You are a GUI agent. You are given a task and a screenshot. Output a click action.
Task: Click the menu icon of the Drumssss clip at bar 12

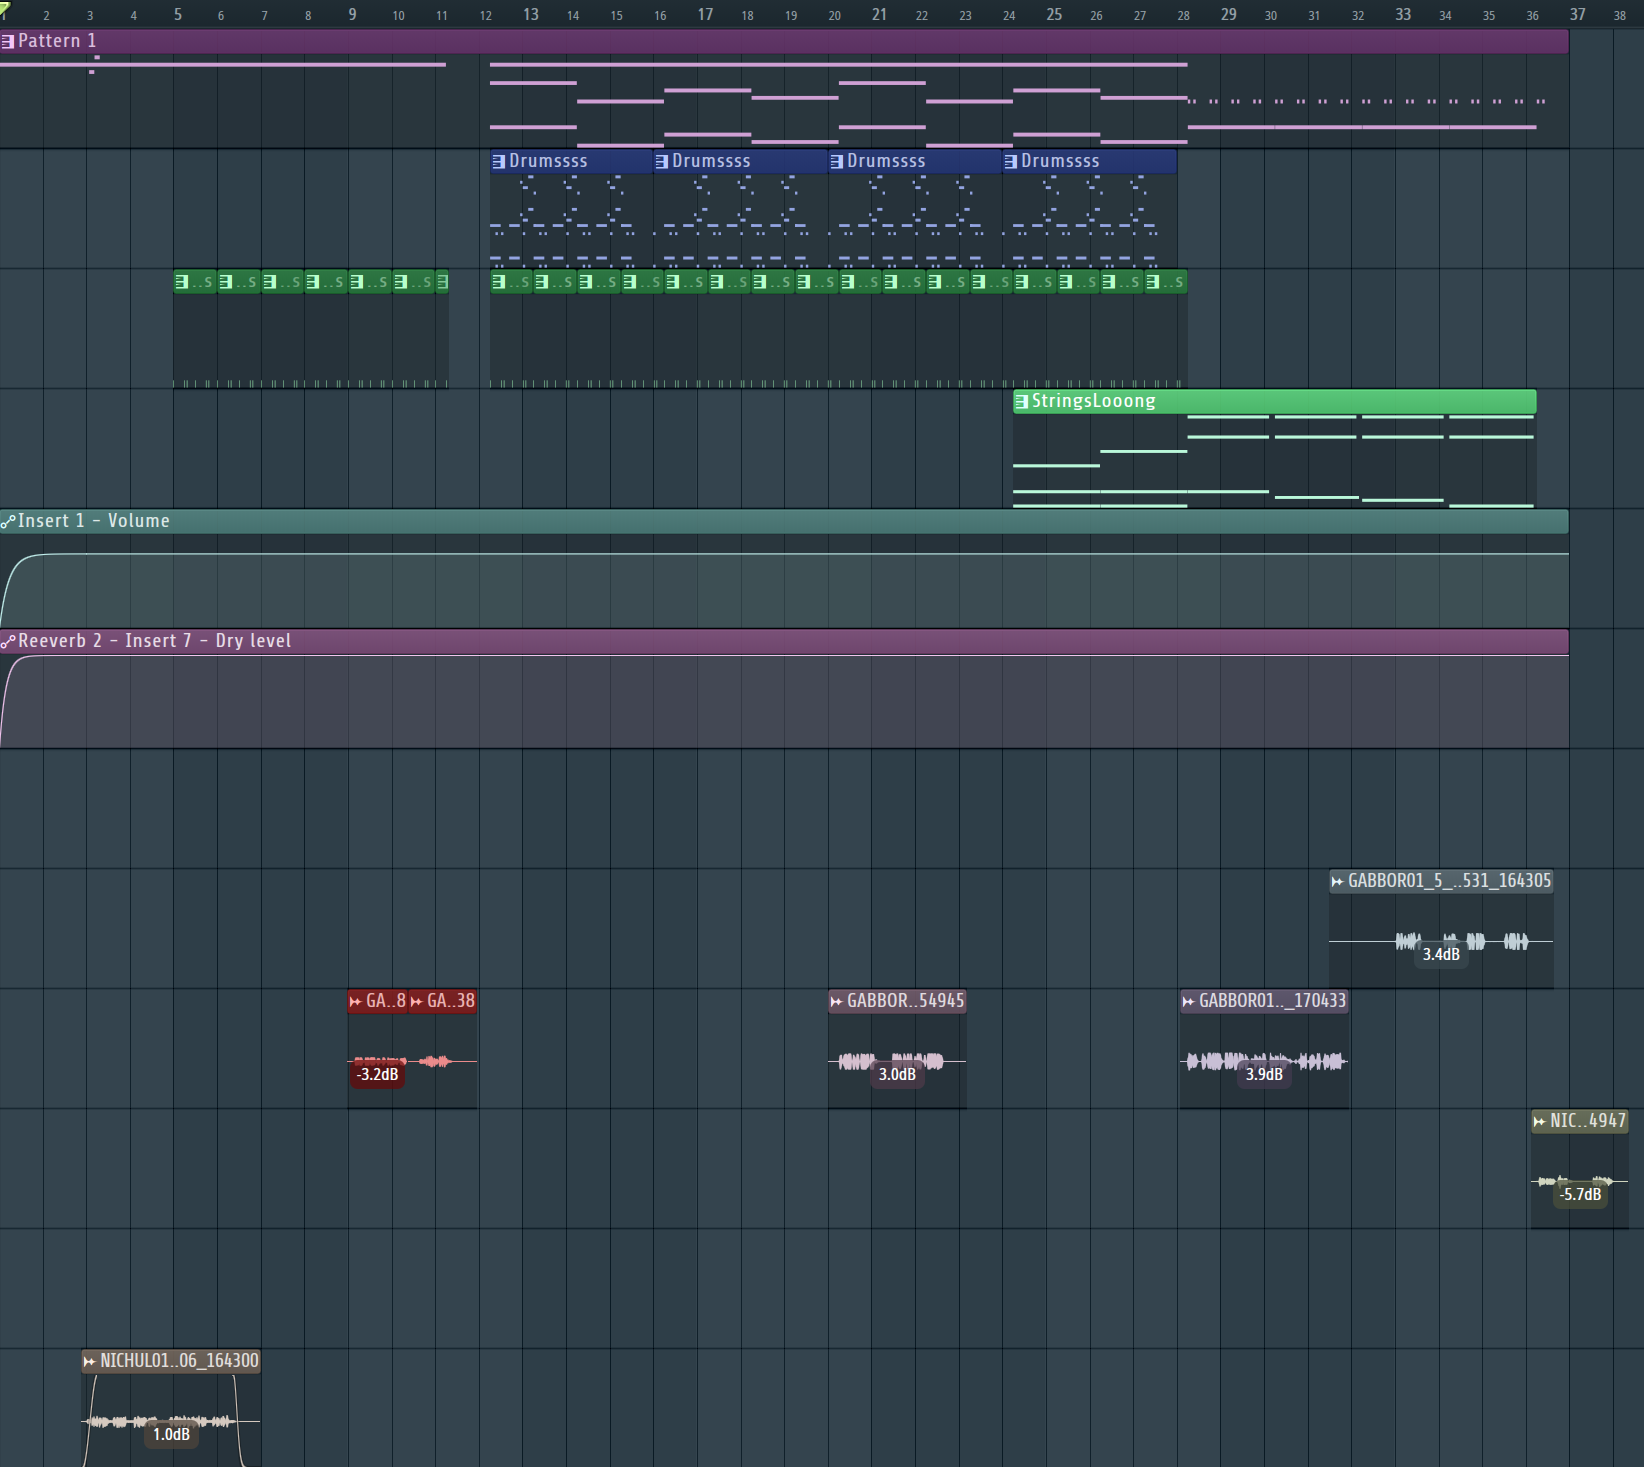(x=499, y=161)
